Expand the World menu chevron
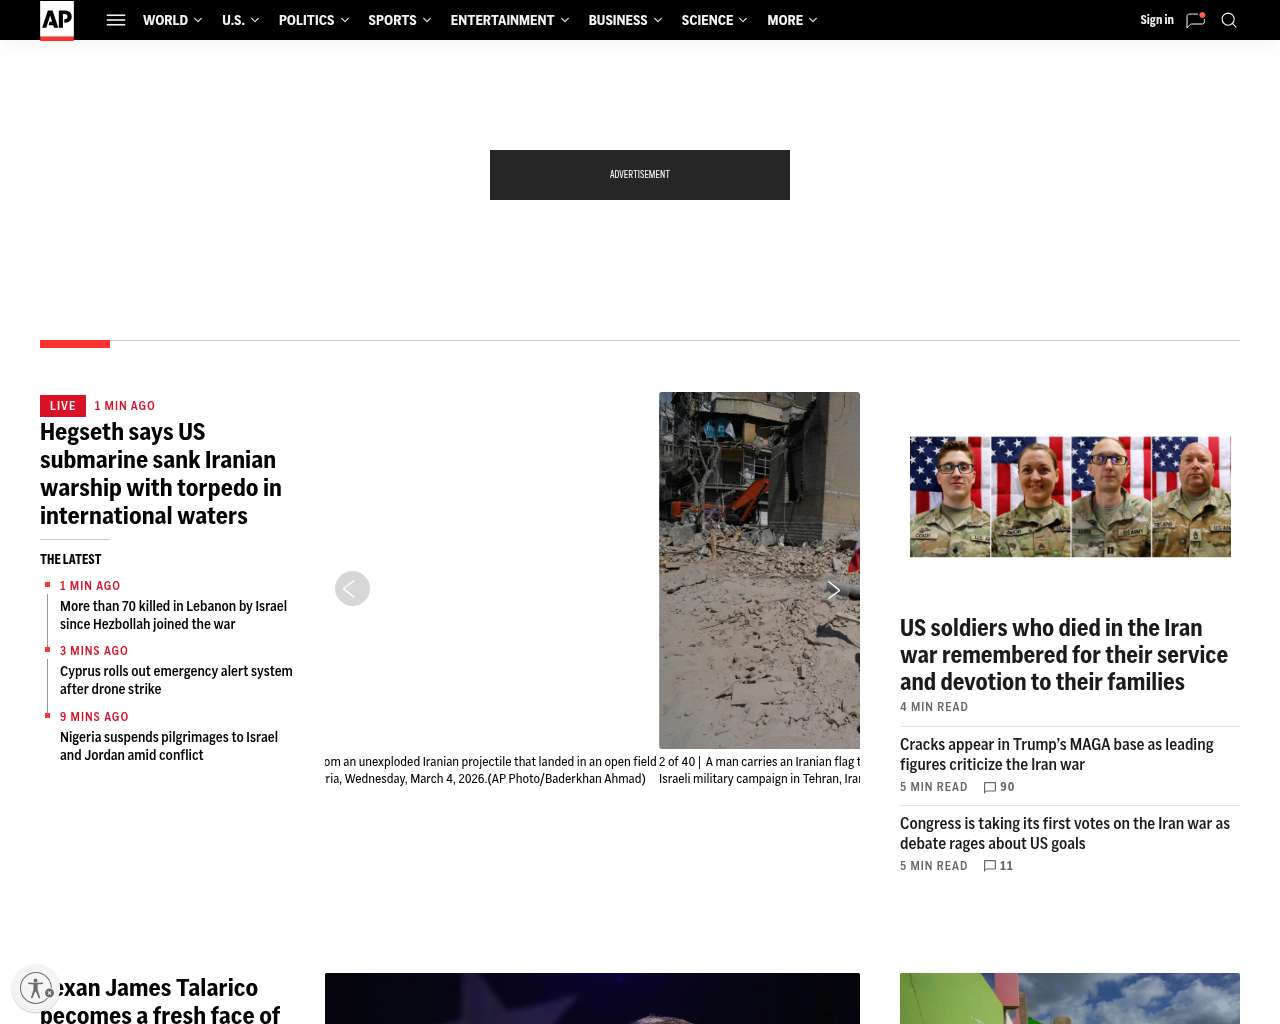The height and width of the screenshot is (1024, 1280). coord(198,20)
